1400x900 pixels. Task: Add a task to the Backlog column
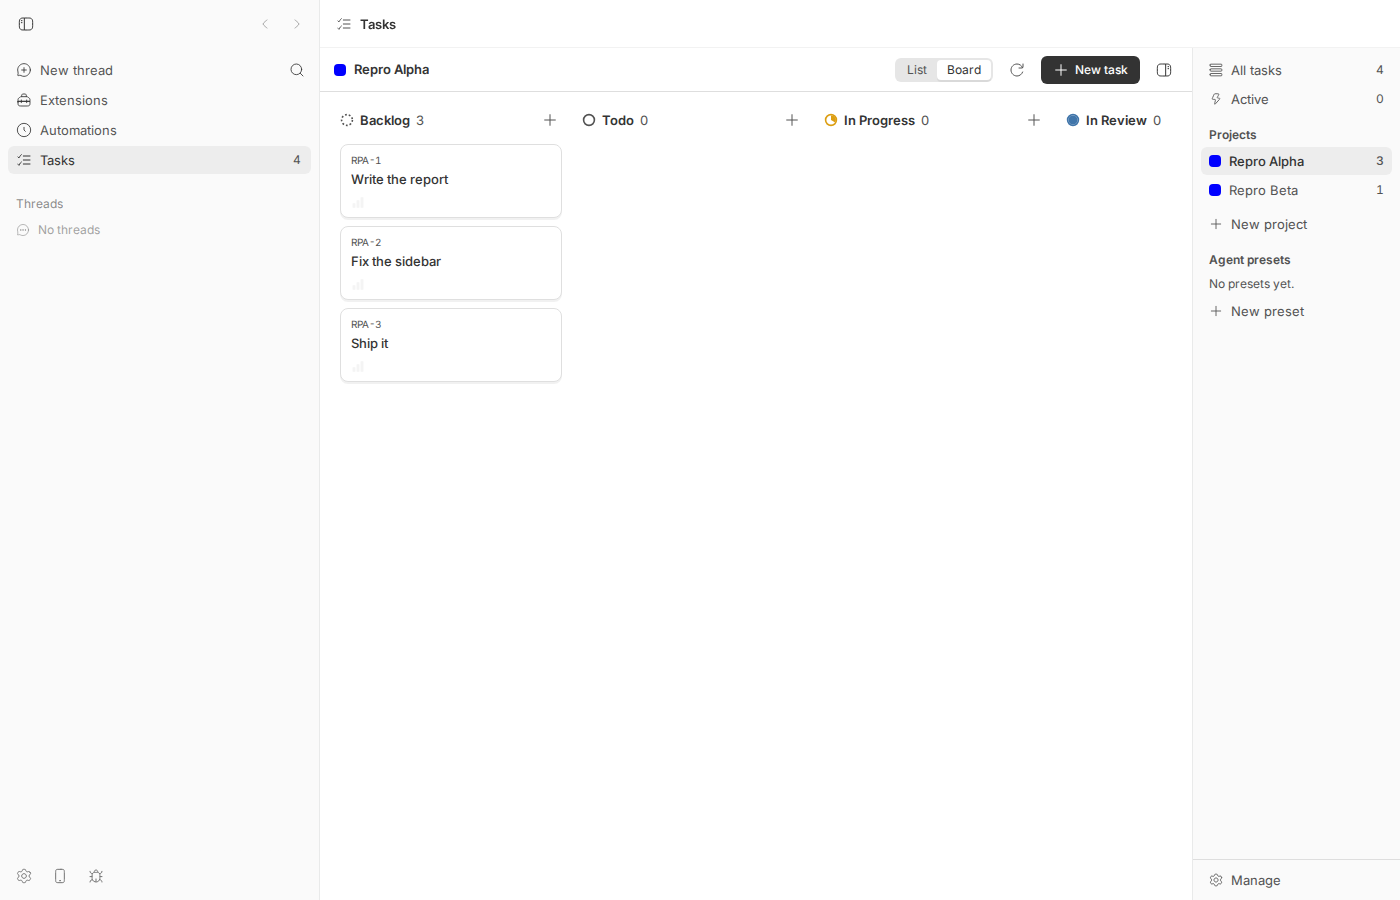(550, 120)
